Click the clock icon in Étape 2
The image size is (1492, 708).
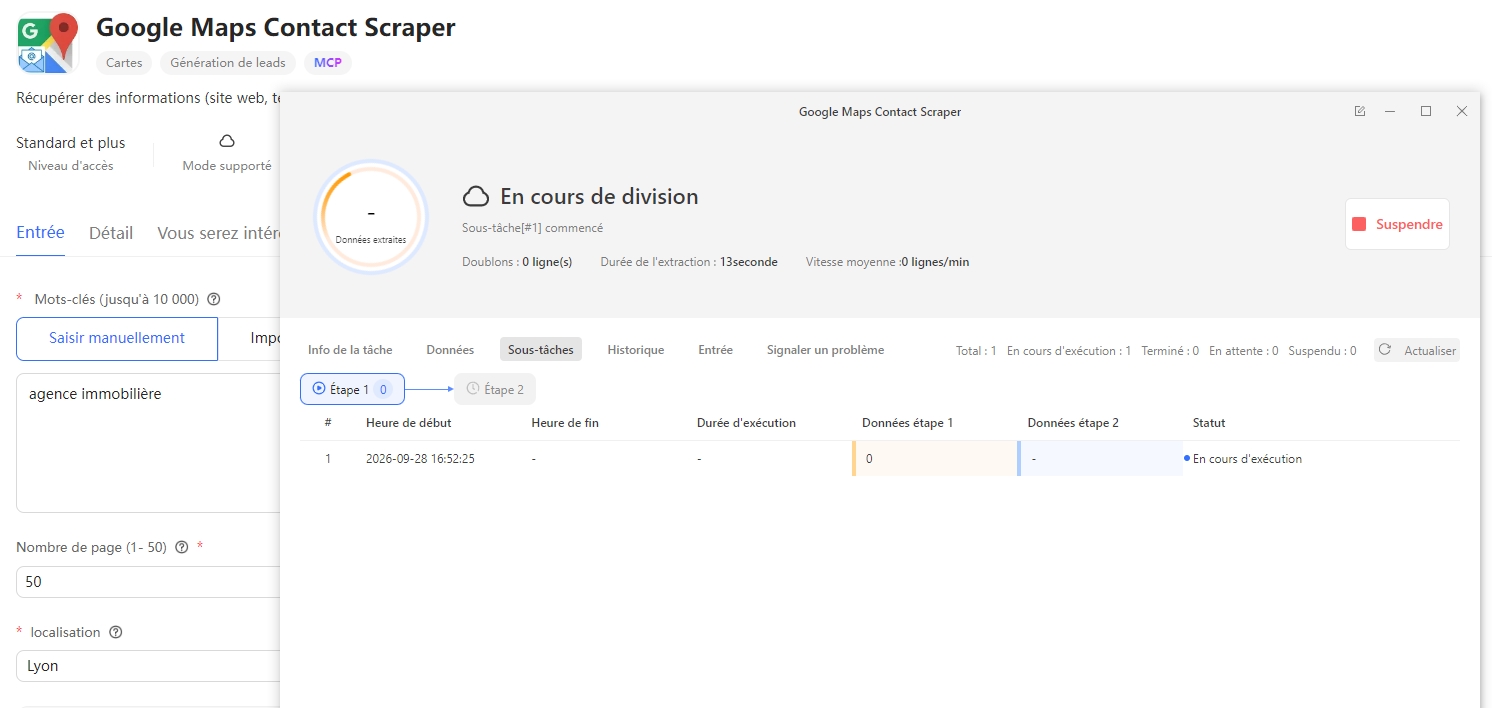[473, 388]
